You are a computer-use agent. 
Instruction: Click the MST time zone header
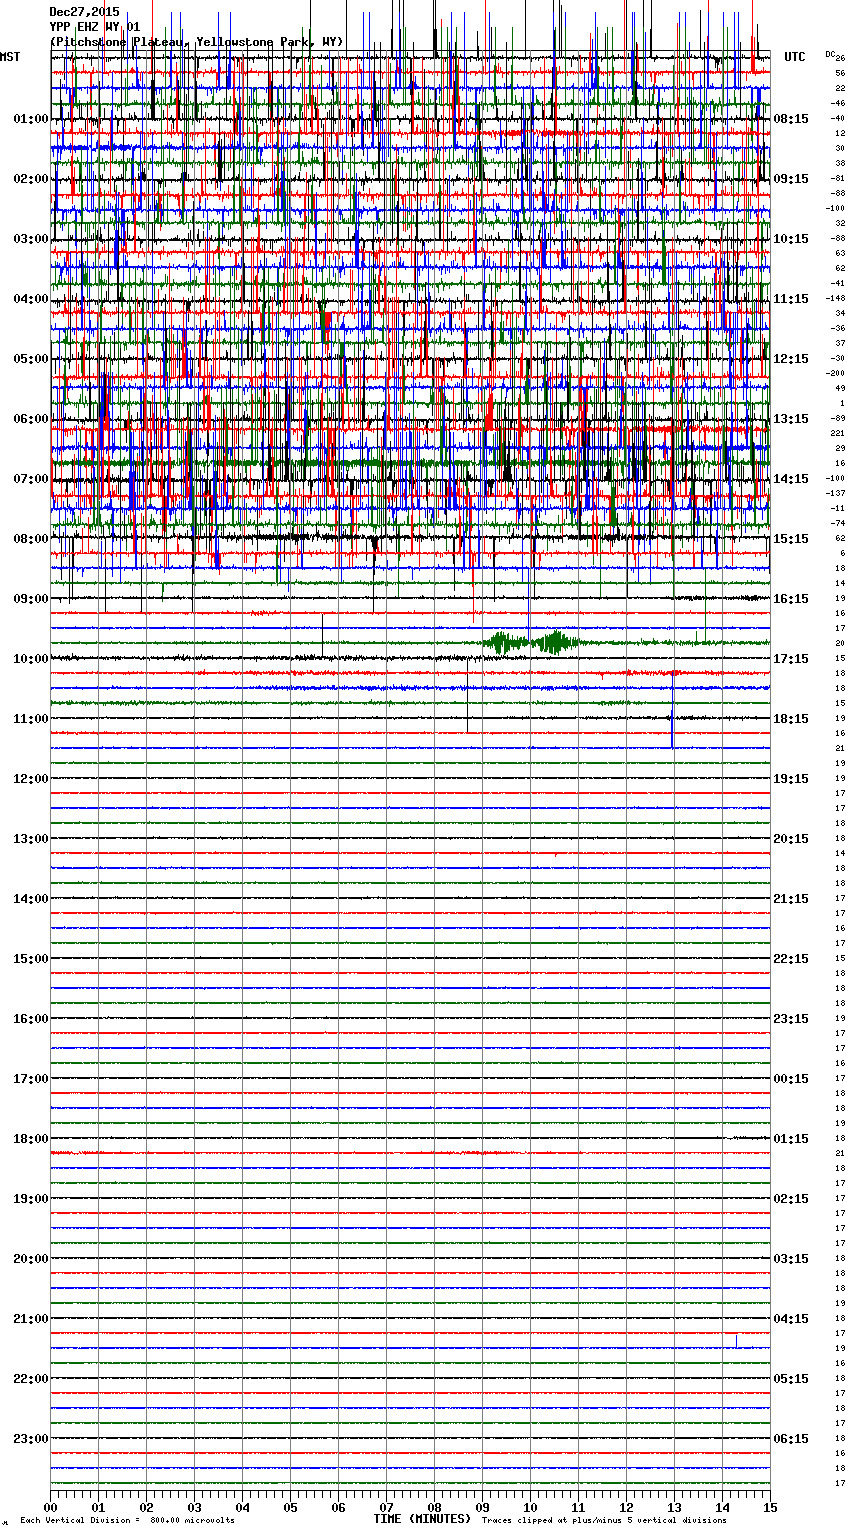(x=10, y=57)
